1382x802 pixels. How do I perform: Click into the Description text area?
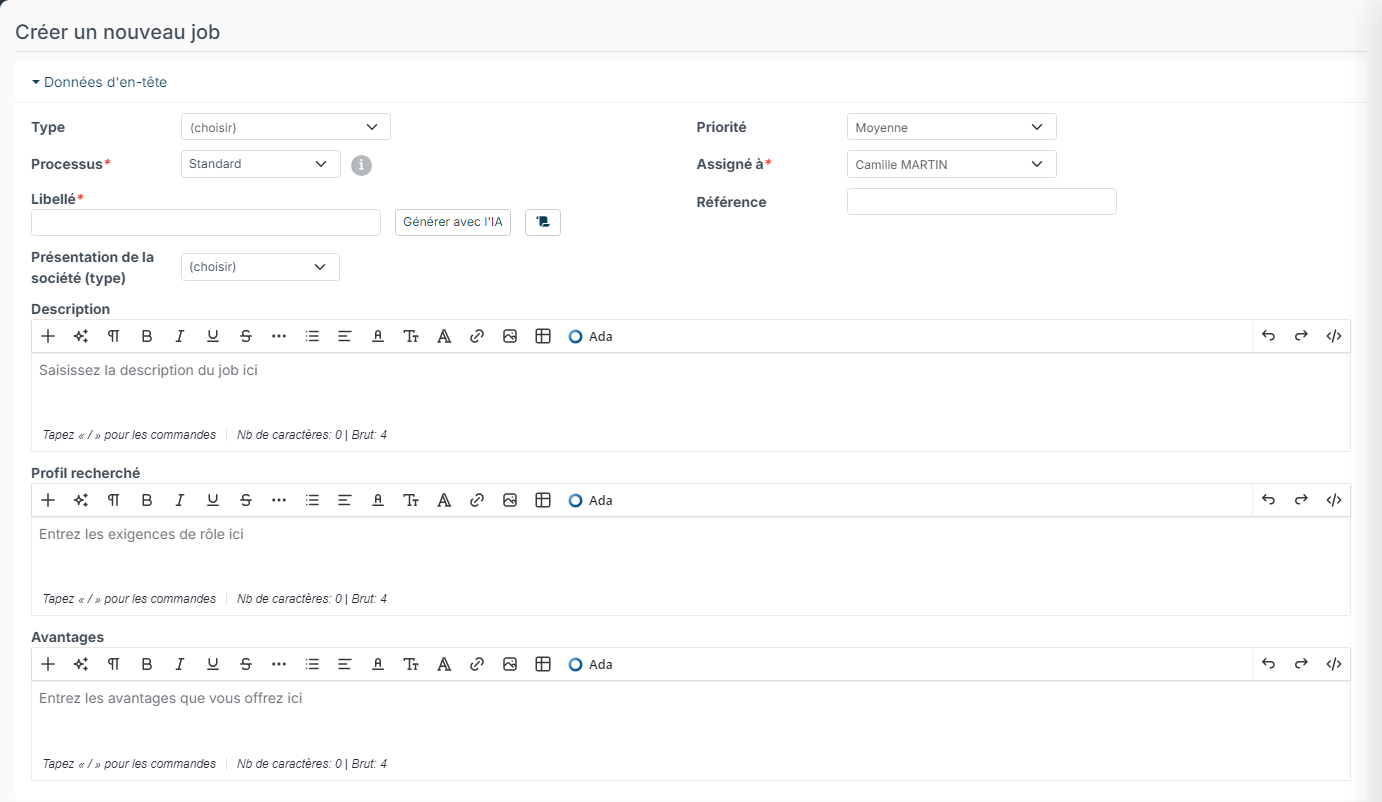(691, 388)
